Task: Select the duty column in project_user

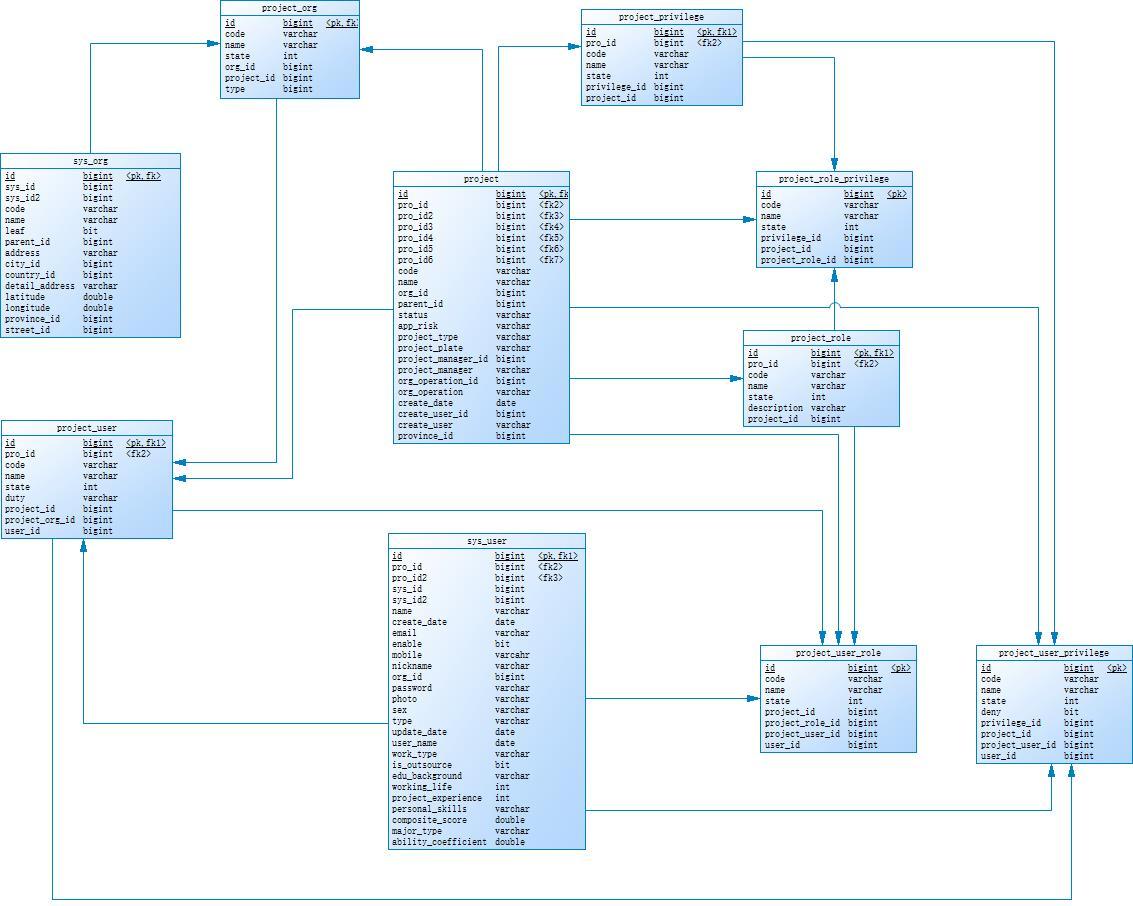Action: tap(15, 498)
